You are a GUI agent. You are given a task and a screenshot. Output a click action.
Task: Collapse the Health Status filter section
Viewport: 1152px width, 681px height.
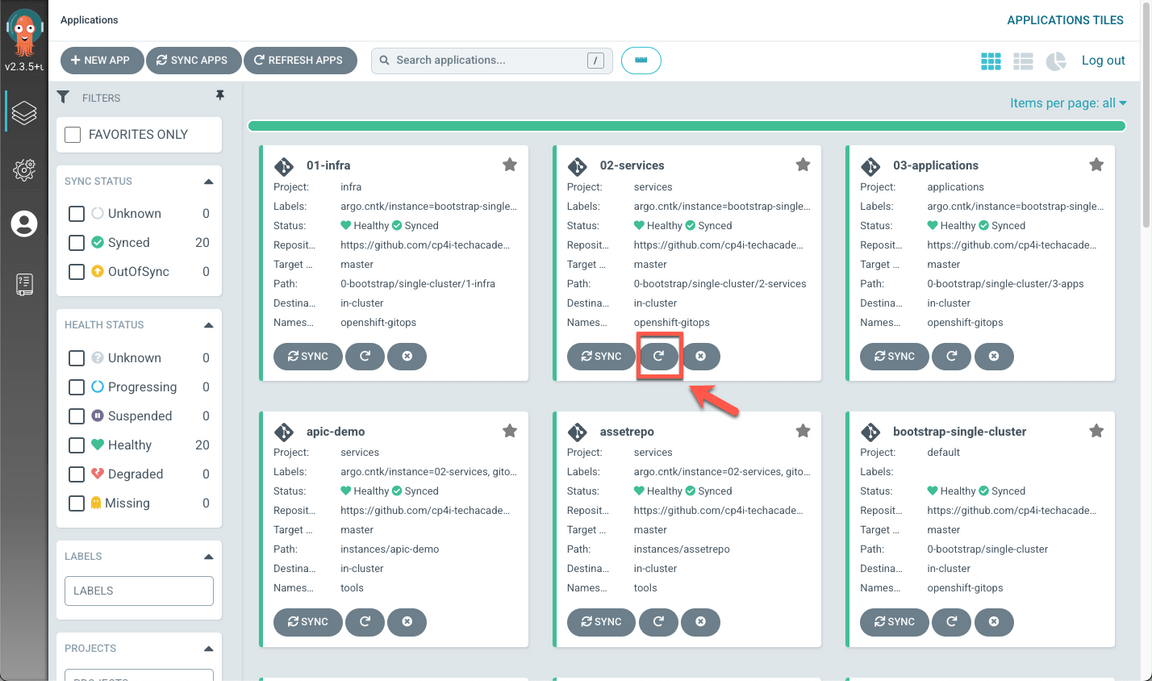tap(208, 325)
